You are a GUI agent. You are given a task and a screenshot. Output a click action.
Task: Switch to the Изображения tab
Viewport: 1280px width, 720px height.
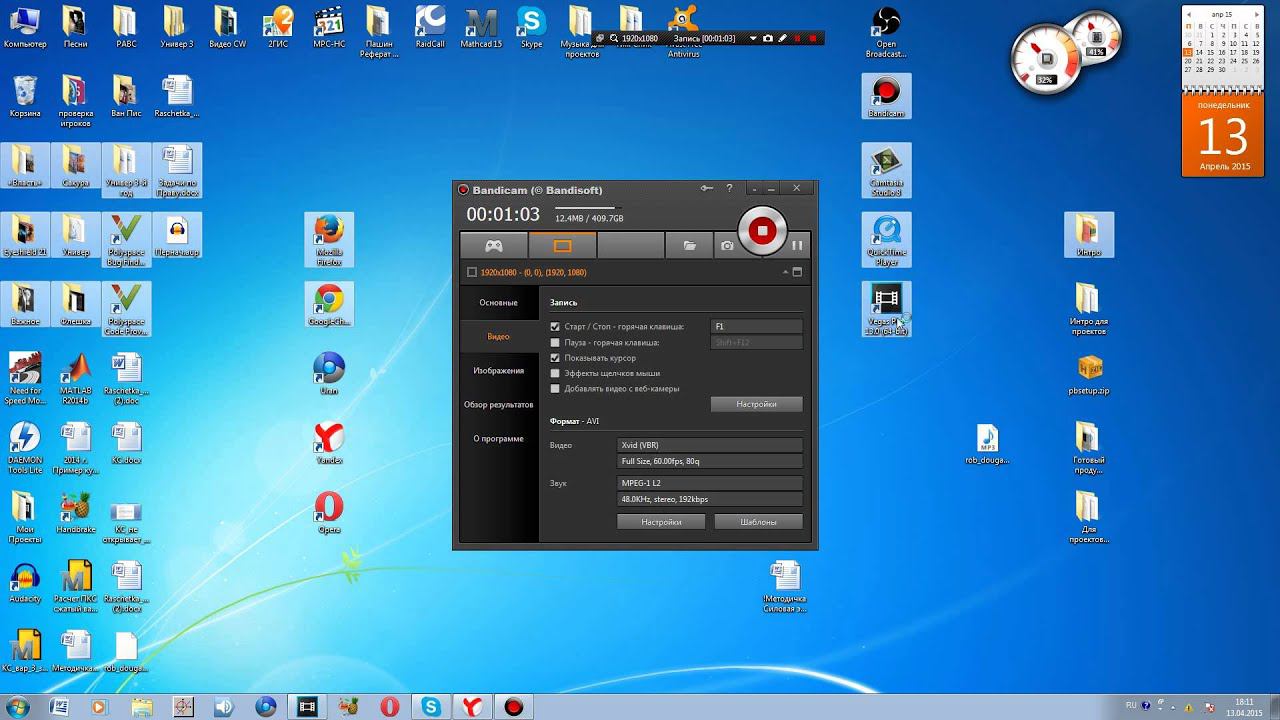(x=498, y=371)
